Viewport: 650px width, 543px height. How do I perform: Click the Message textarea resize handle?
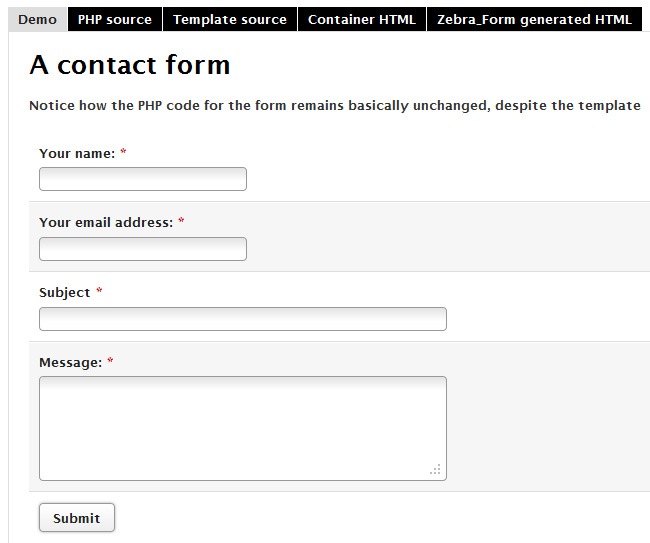[x=436, y=470]
